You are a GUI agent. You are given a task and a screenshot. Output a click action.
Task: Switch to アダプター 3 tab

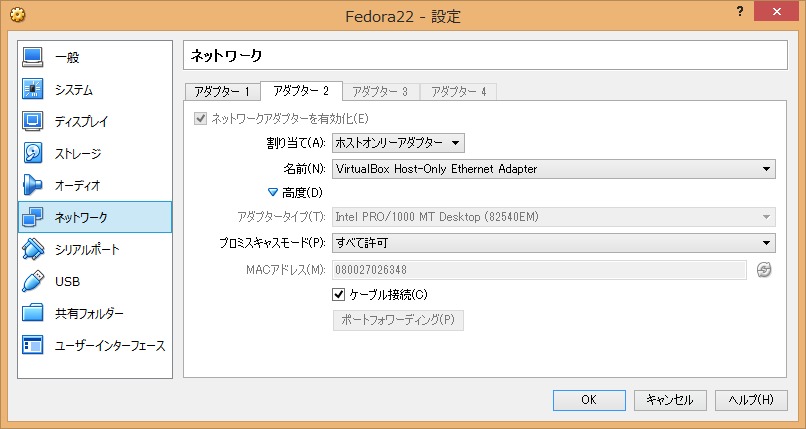[380, 91]
